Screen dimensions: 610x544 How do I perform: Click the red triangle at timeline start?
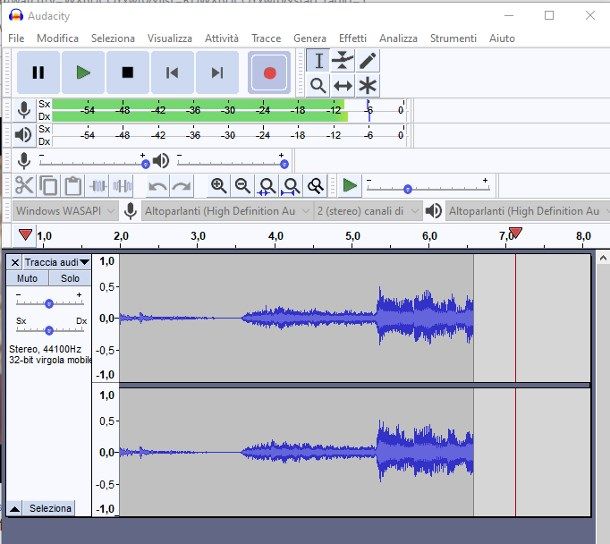point(25,235)
